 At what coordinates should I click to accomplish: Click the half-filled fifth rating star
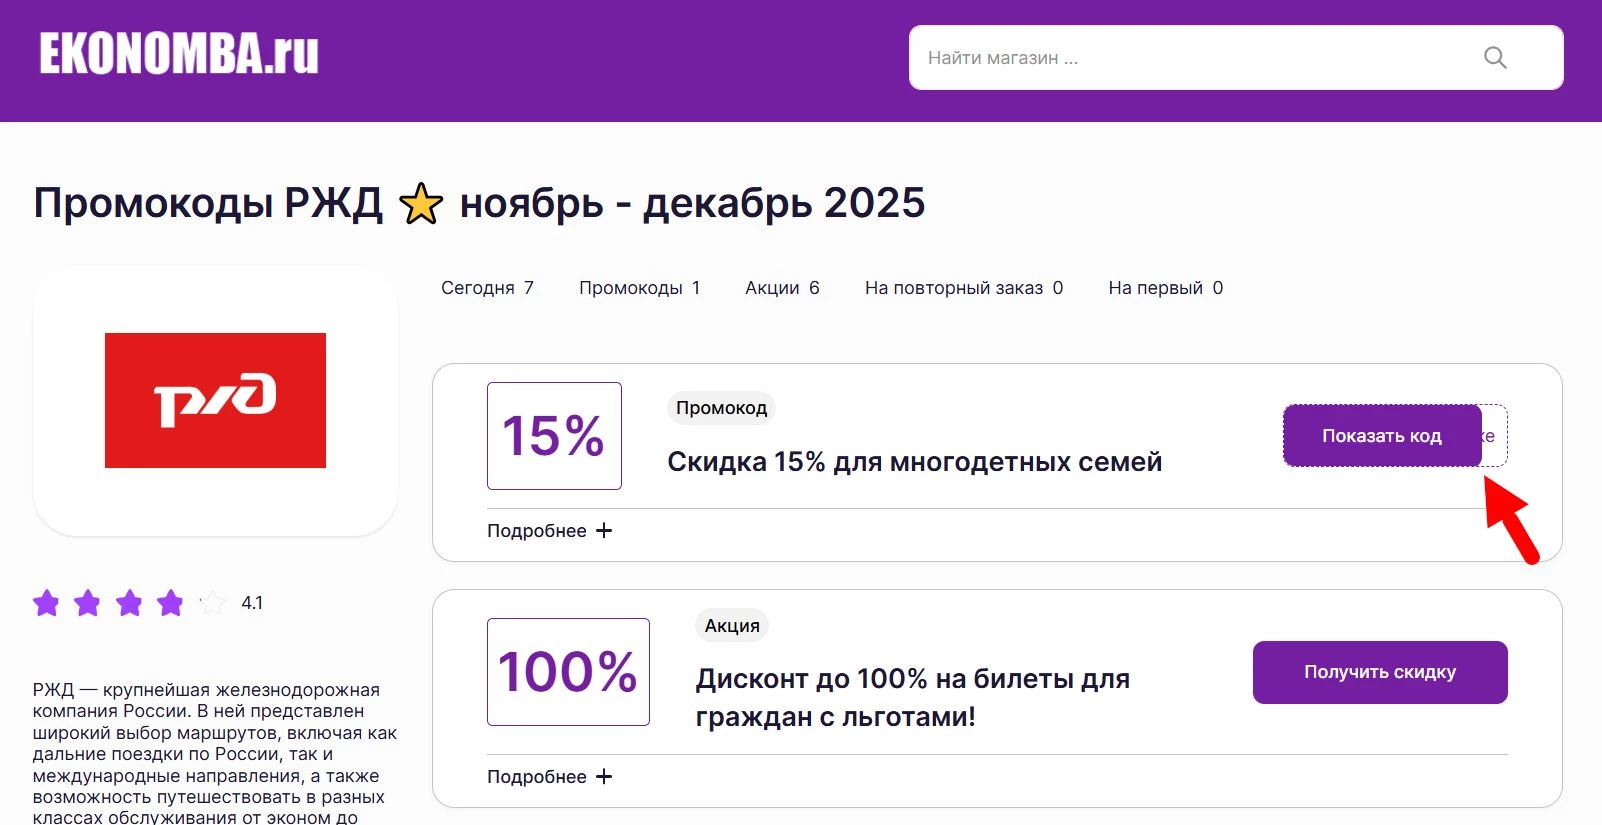click(x=211, y=603)
